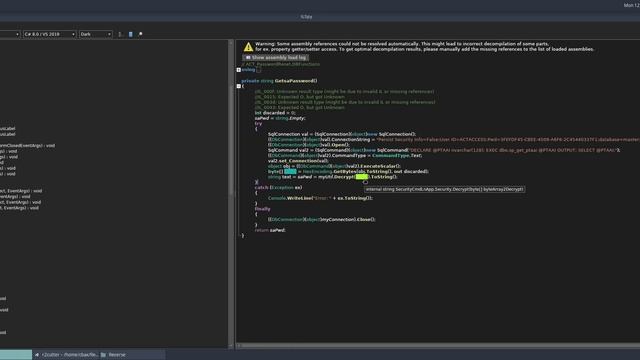Open the Dark theme dropdown
Viewport: 640px width, 360px height.
[x=96, y=34]
